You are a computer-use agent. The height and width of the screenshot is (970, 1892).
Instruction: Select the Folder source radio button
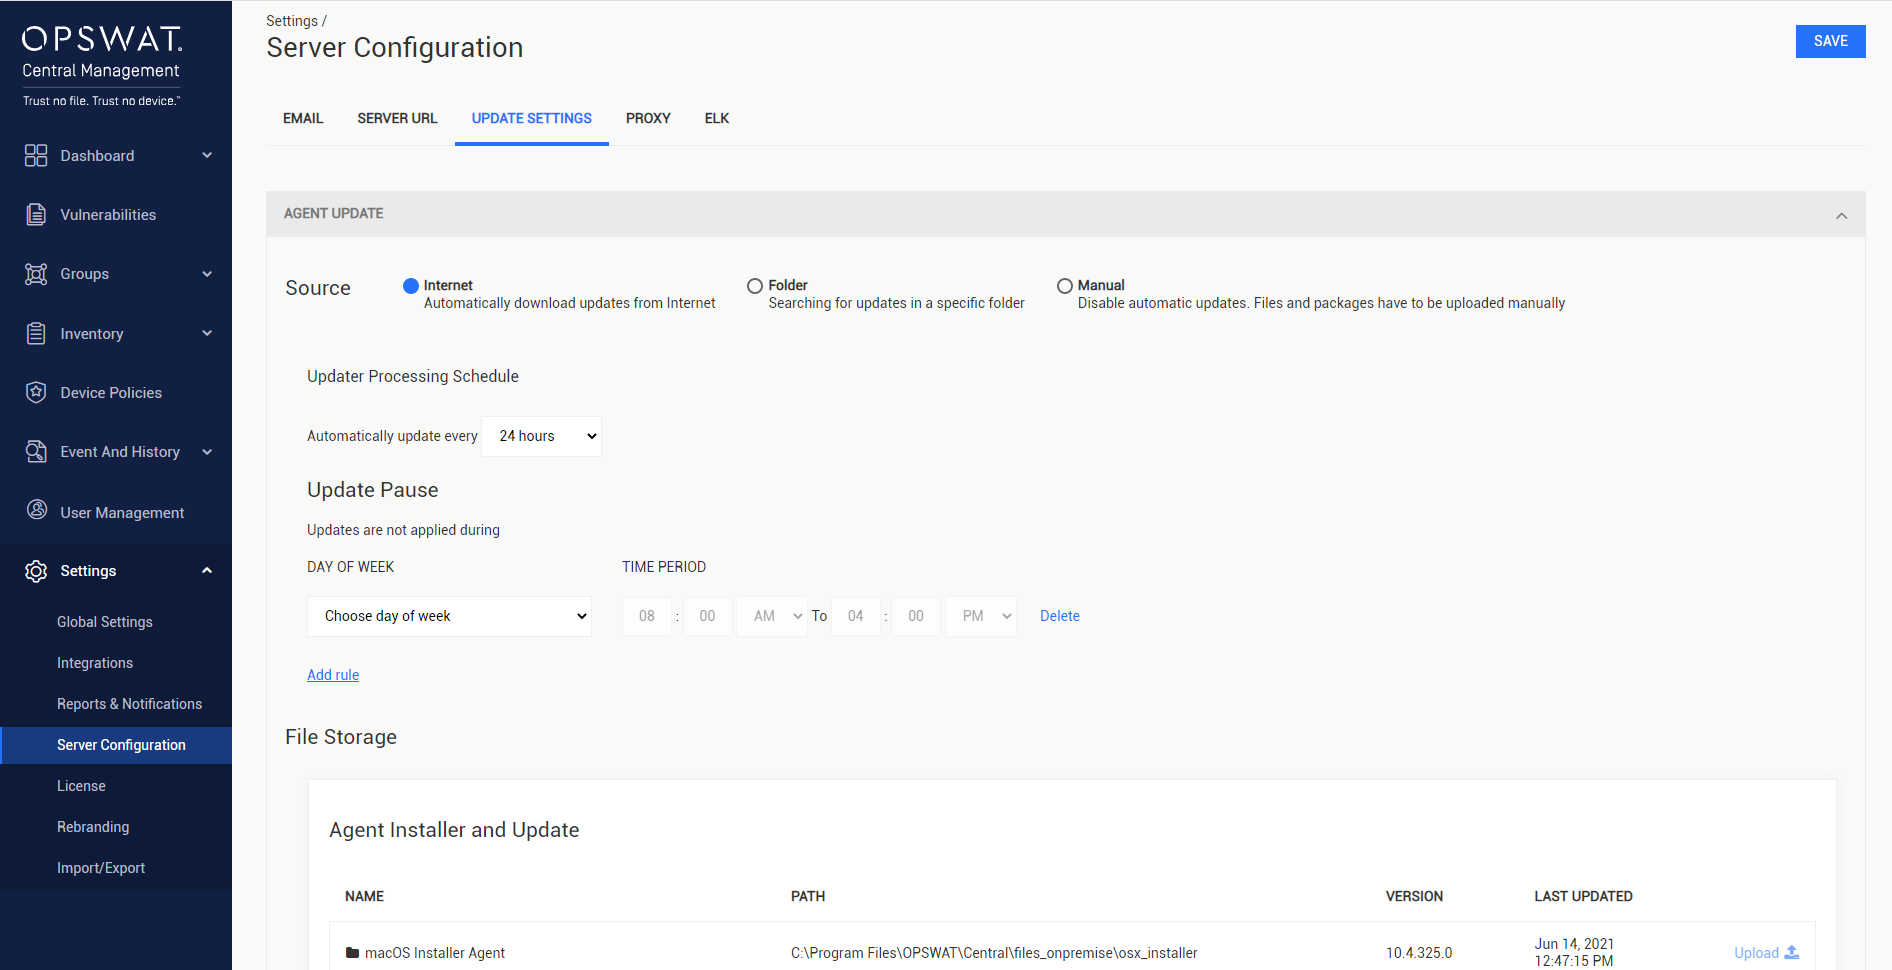click(755, 286)
